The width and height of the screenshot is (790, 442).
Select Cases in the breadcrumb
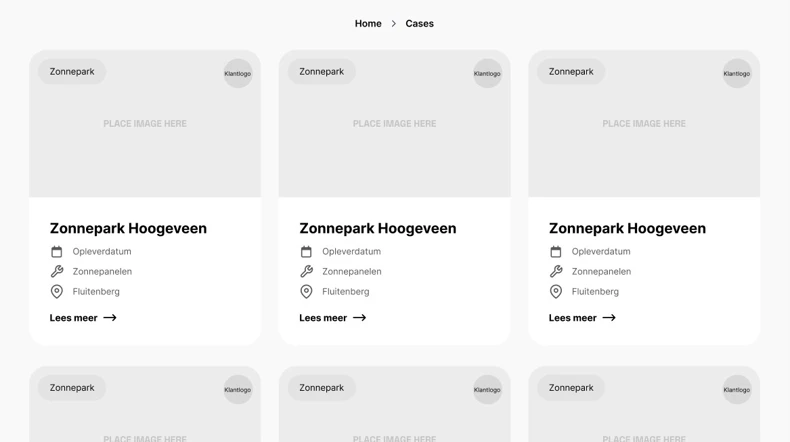(x=419, y=24)
